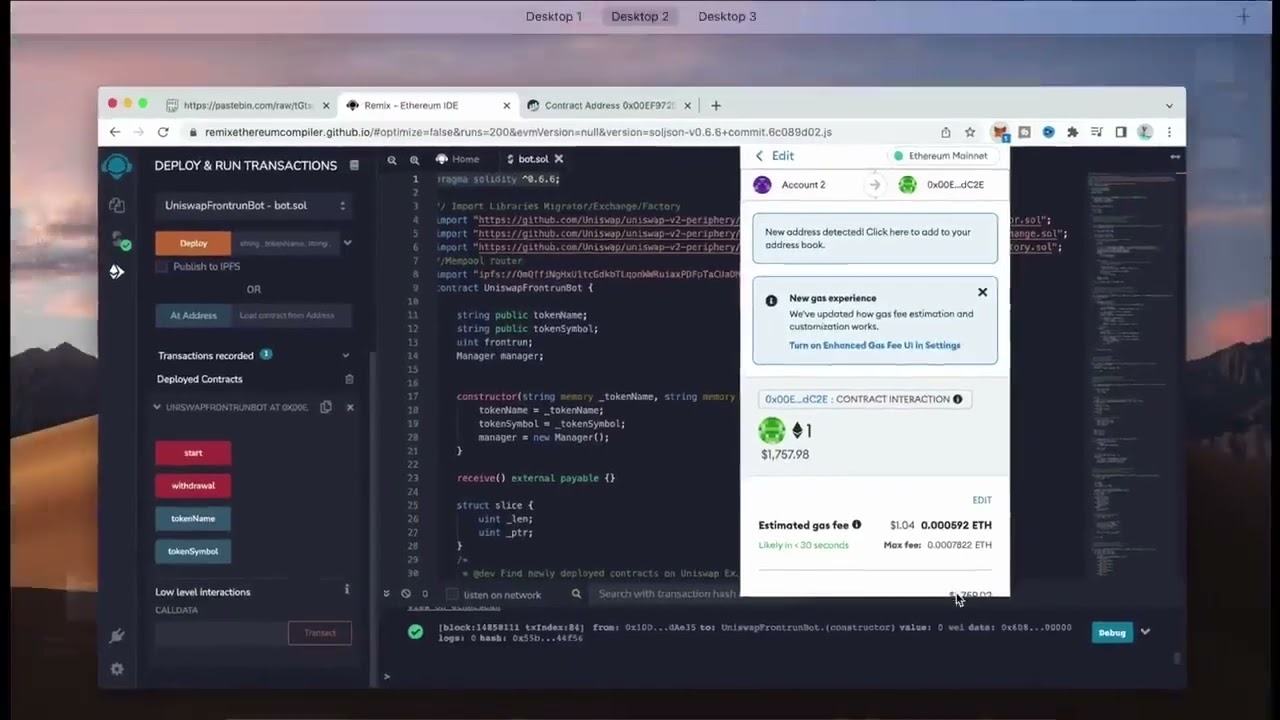Open the Deploy & run transactions sidebar icon

click(x=117, y=271)
